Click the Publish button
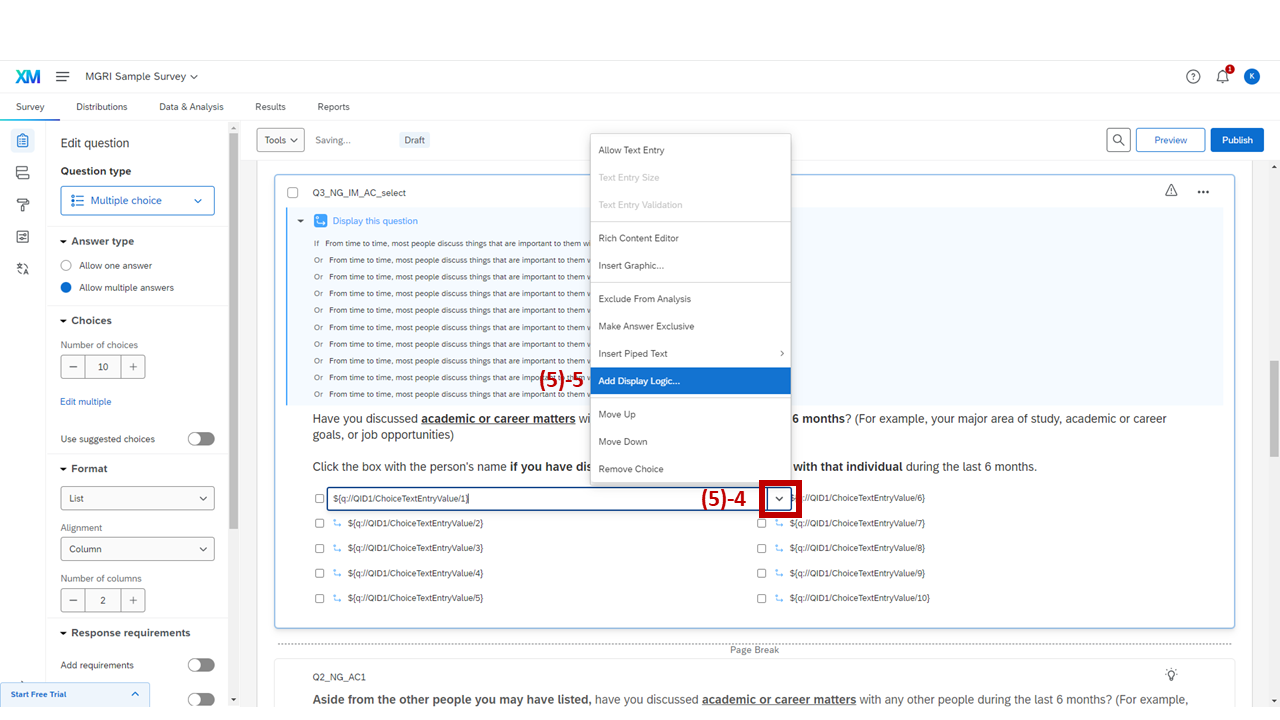This screenshot has width=1280, height=720. click(x=1237, y=140)
